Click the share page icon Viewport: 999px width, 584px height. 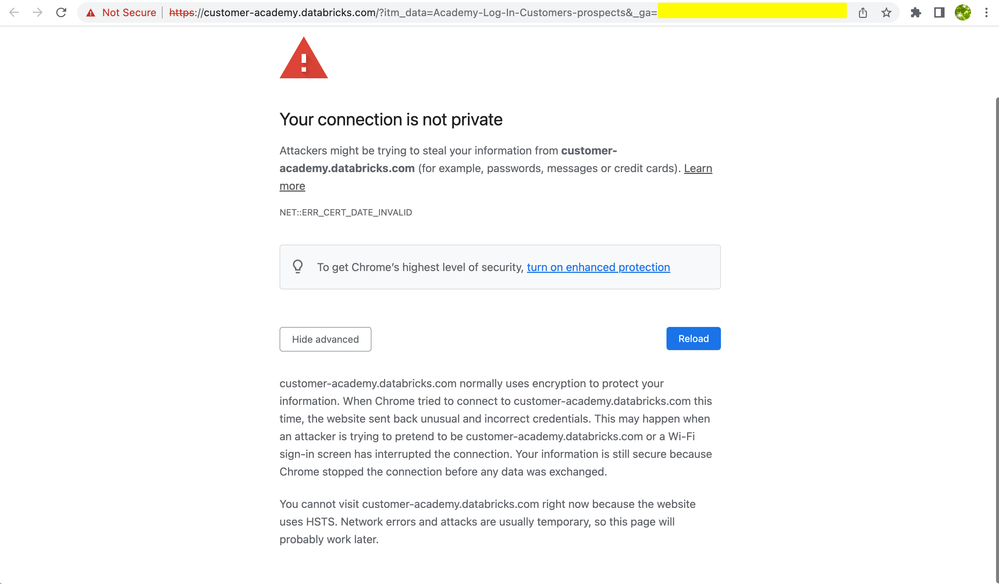(863, 13)
